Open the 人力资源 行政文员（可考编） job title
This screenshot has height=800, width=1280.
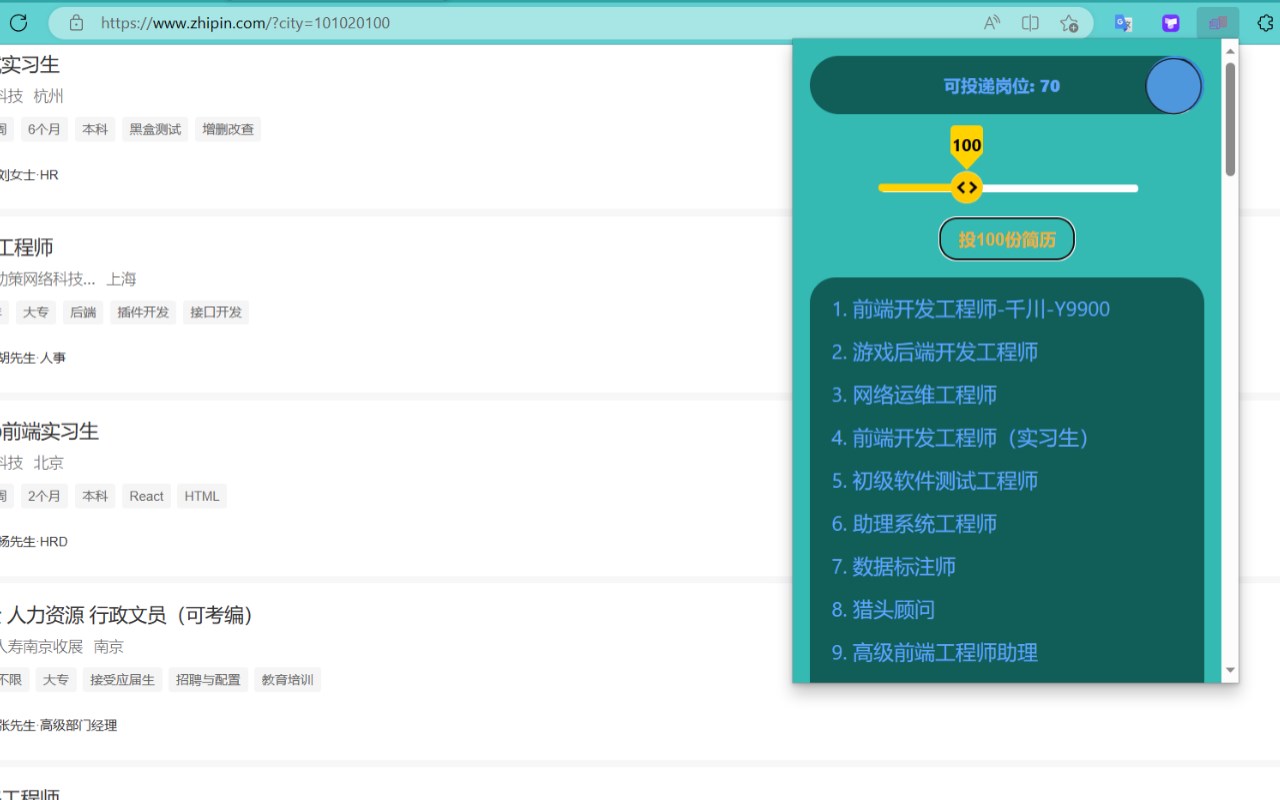coord(130,615)
